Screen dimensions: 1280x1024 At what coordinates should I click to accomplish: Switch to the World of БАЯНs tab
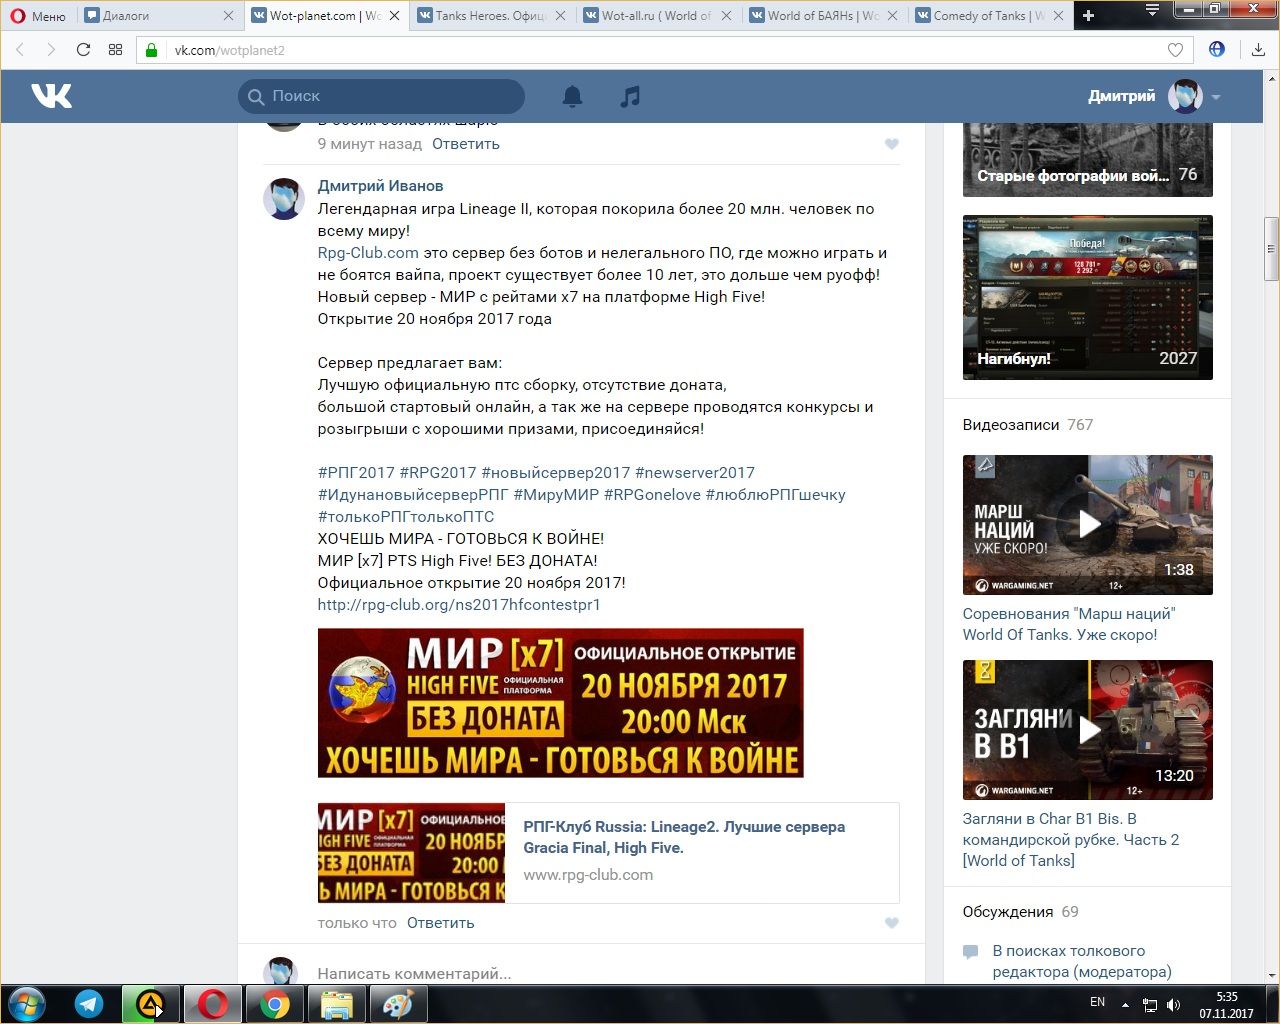[x=822, y=16]
